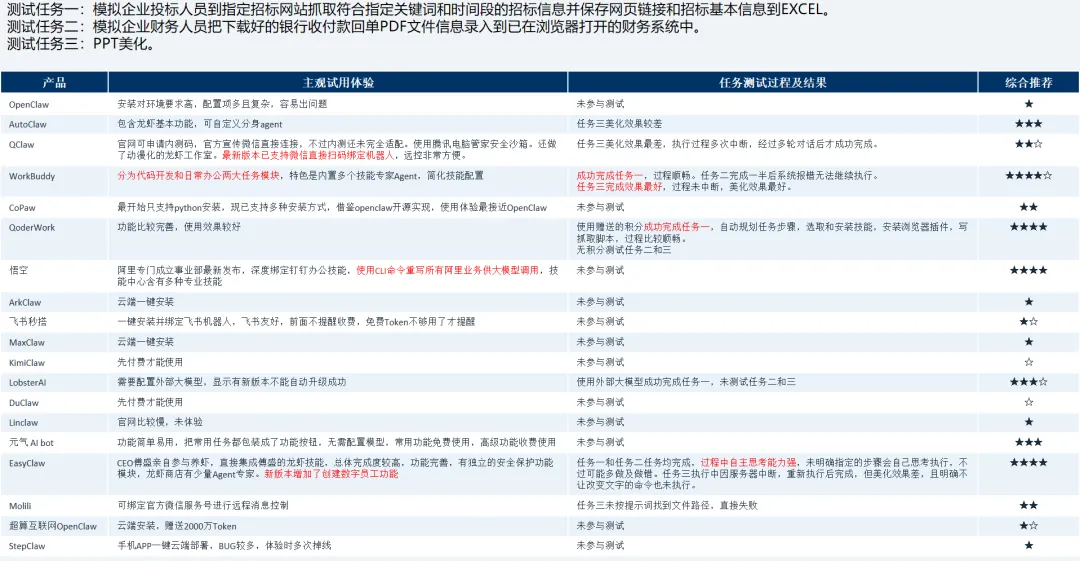1080x561 pixels.
Task: Click '任务三美化效果较差' in AutoClaw row
Action: tap(619, 124)
